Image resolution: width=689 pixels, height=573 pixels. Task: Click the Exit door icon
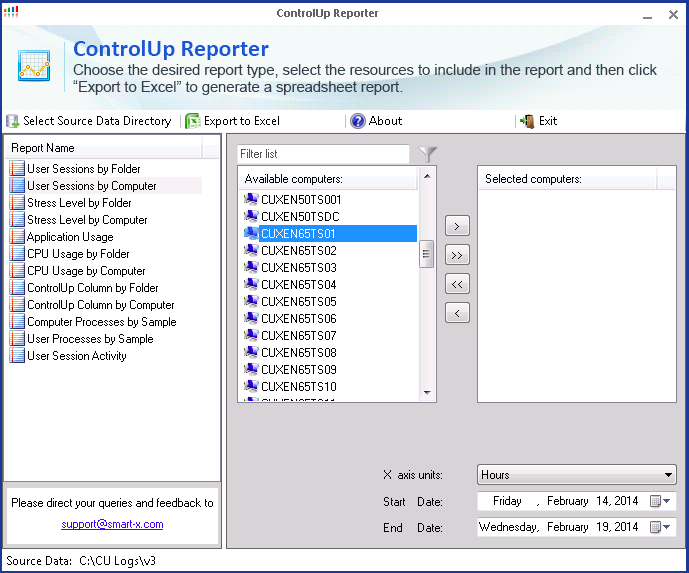pos(527,121)
